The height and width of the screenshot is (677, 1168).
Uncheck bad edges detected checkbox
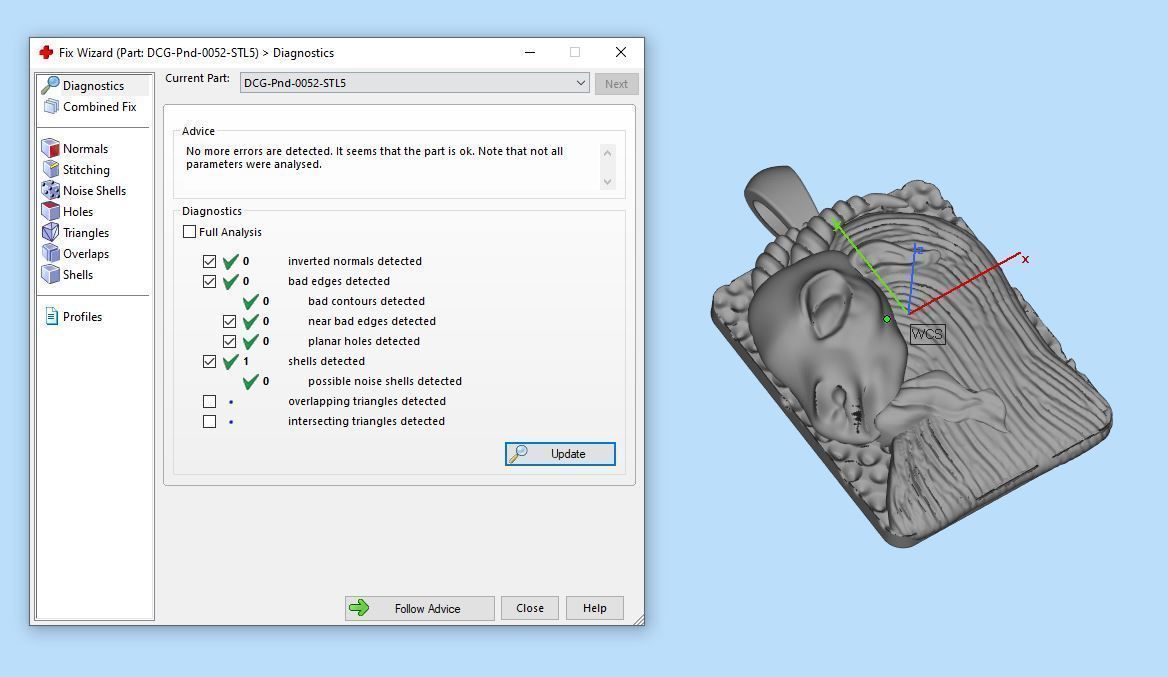(209, 282)
